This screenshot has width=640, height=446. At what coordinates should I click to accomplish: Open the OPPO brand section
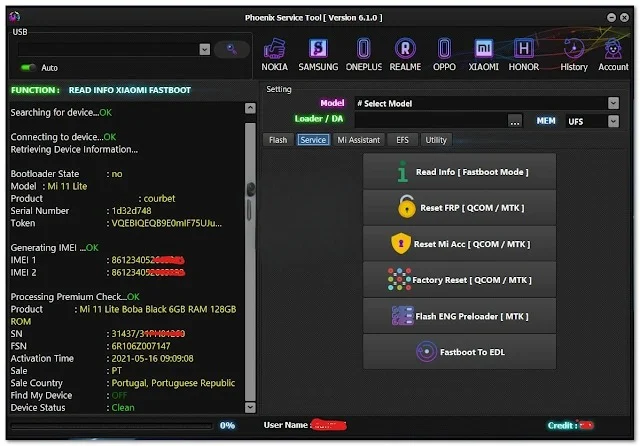click(444, 55)
